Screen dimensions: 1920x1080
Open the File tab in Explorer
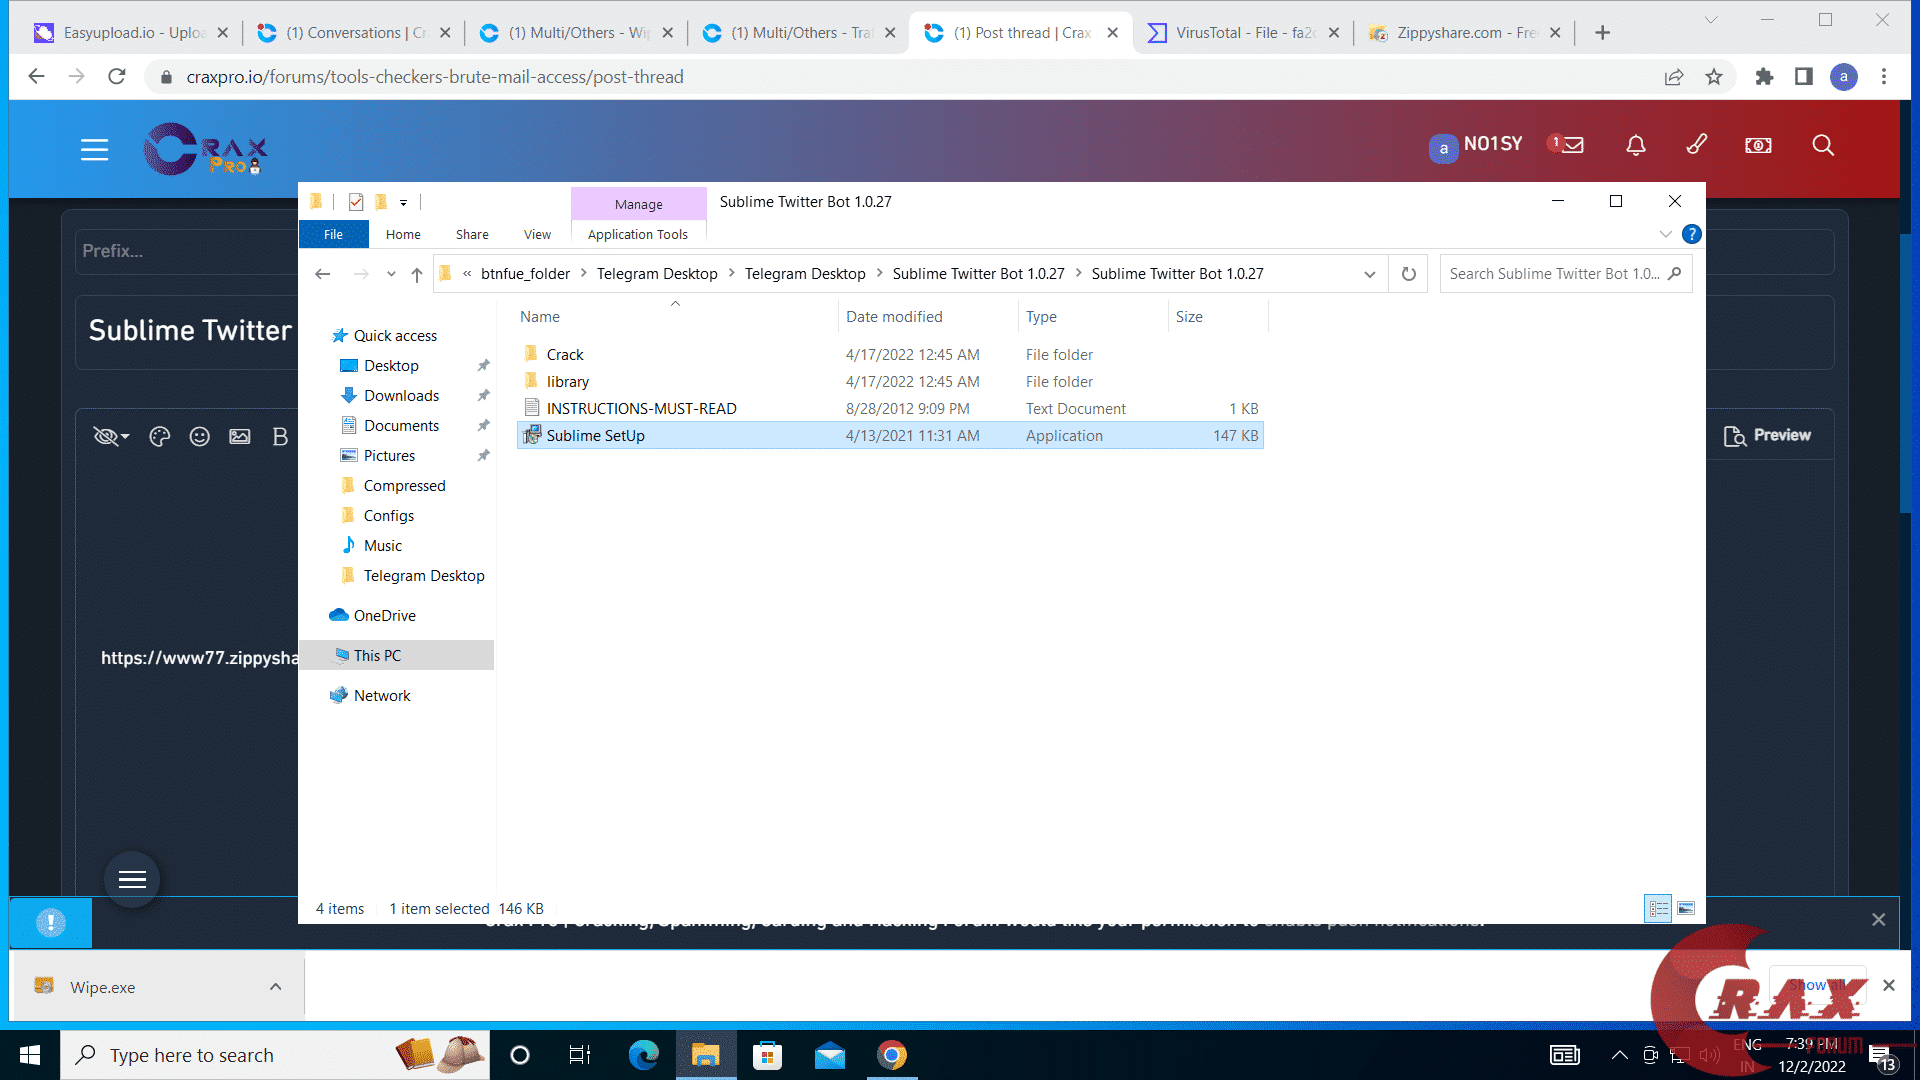[334, 234]
